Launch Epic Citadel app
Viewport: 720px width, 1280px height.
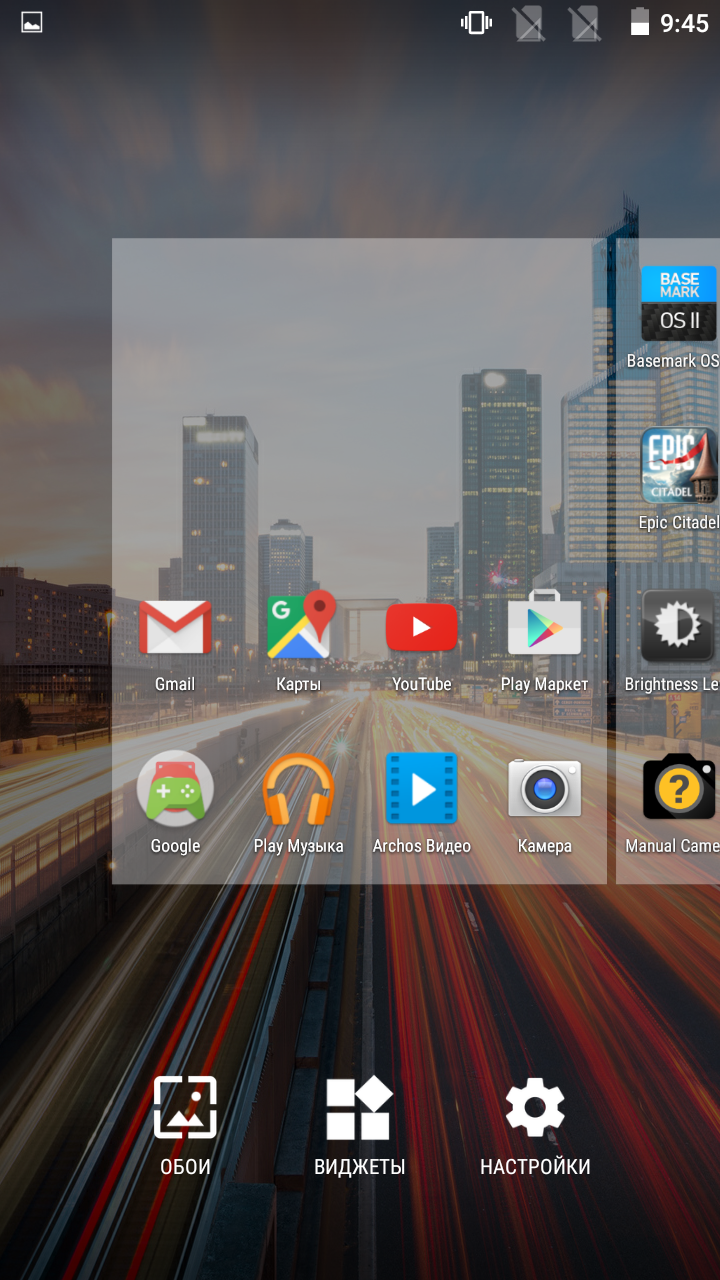point(678,480)
